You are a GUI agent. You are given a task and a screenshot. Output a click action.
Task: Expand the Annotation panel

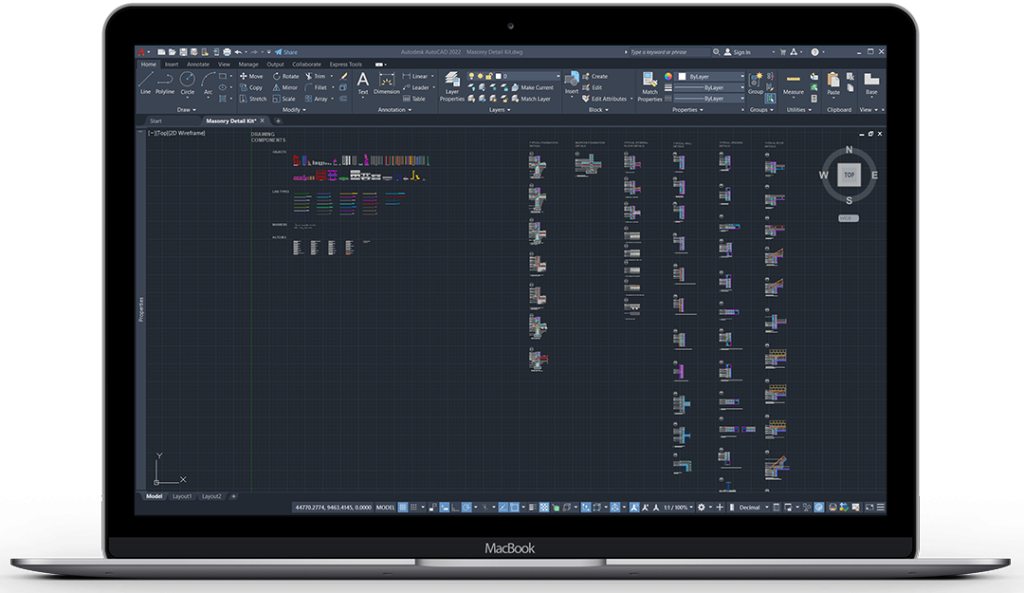394,110
